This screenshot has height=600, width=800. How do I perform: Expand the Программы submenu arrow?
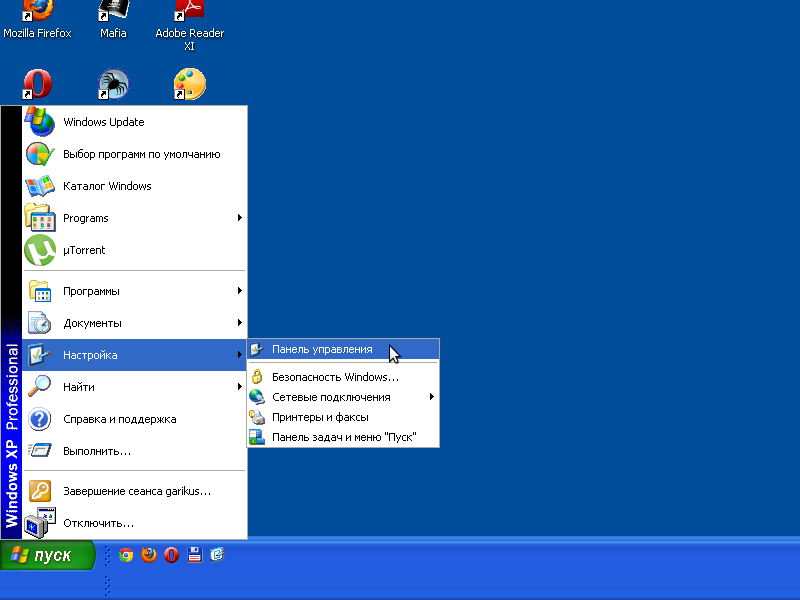[x=239, y=291]
